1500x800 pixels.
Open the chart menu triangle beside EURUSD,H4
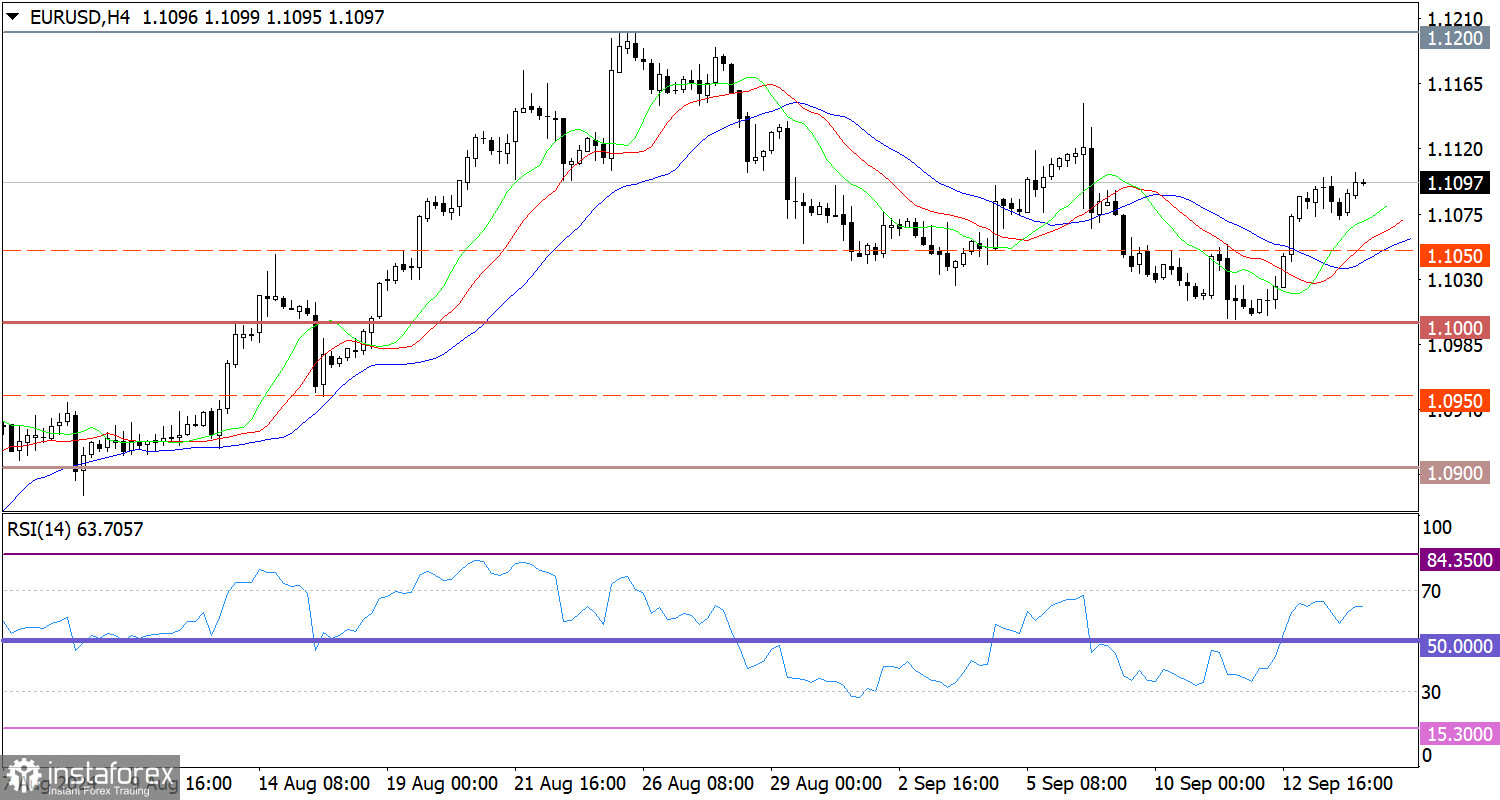(12, 17)
